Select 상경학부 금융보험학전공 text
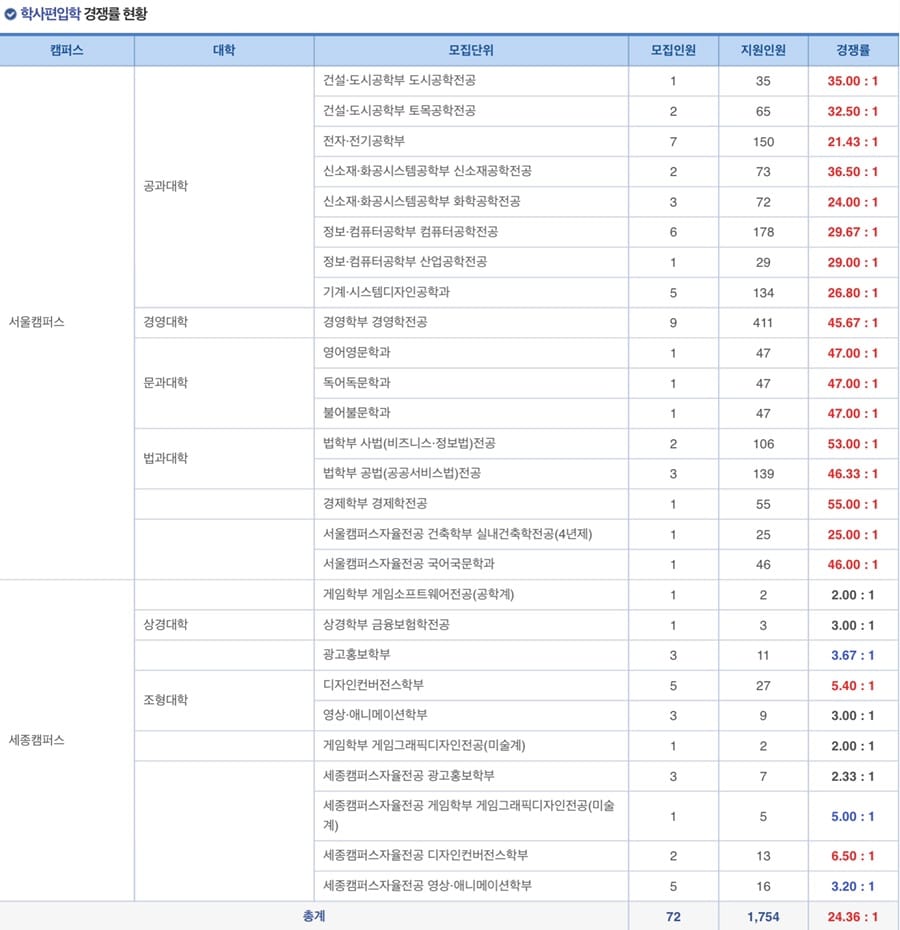900x930 pixels. [386, 624]
